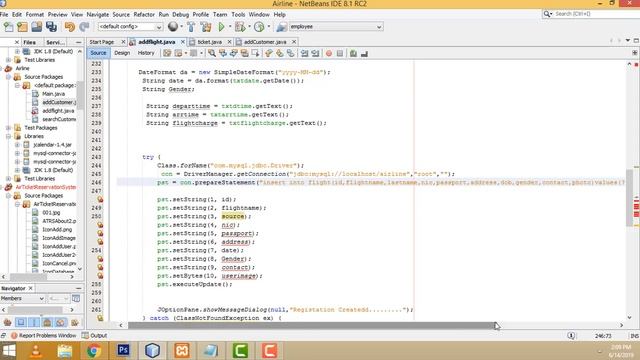This screenshot has height=360, width=640.
Task: Switch to the addCustomer.java tab
Action: point(265,42)
